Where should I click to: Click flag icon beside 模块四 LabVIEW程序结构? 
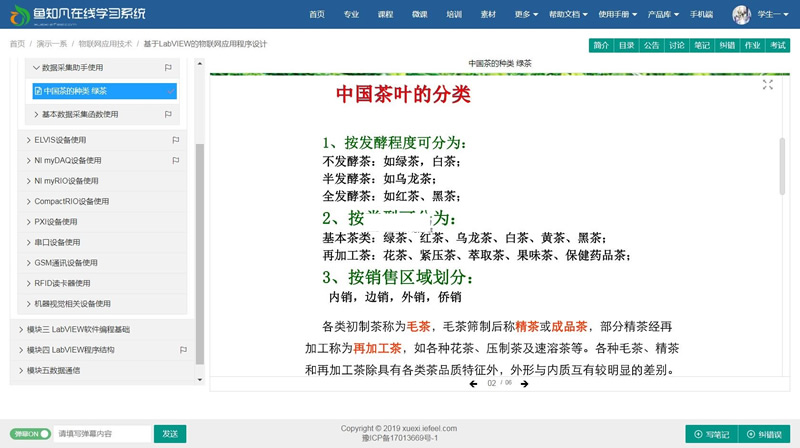point(183,350)
